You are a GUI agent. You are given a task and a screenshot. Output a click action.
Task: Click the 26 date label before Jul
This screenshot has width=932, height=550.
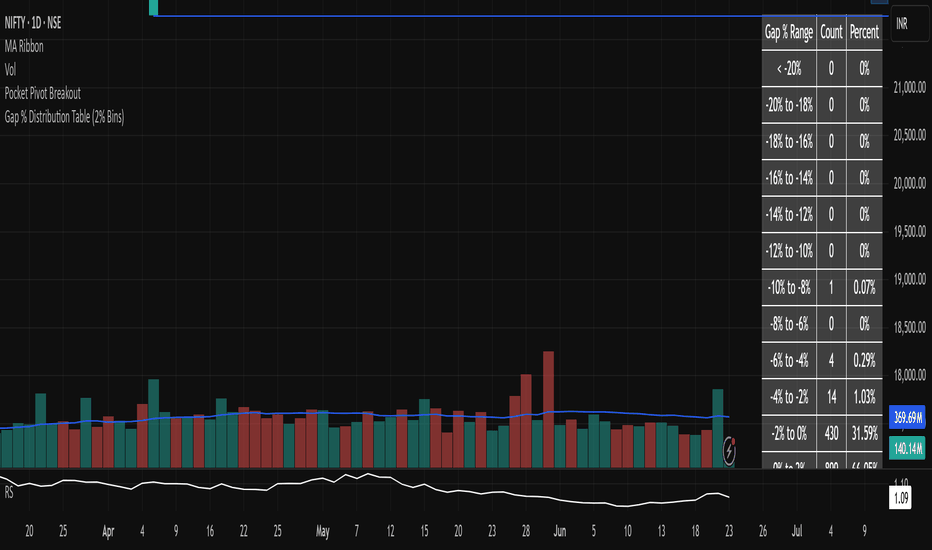tap(763, 531)
